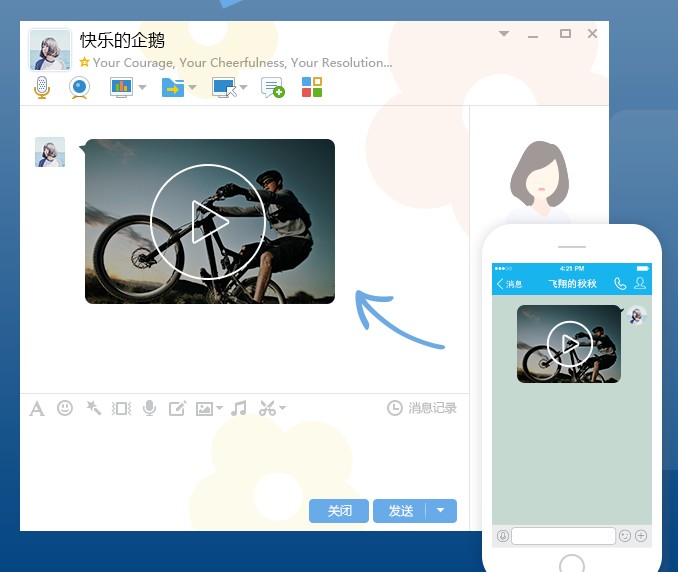Click the send file folder icon
Viewport: 678px width, 572px height.
173,87
